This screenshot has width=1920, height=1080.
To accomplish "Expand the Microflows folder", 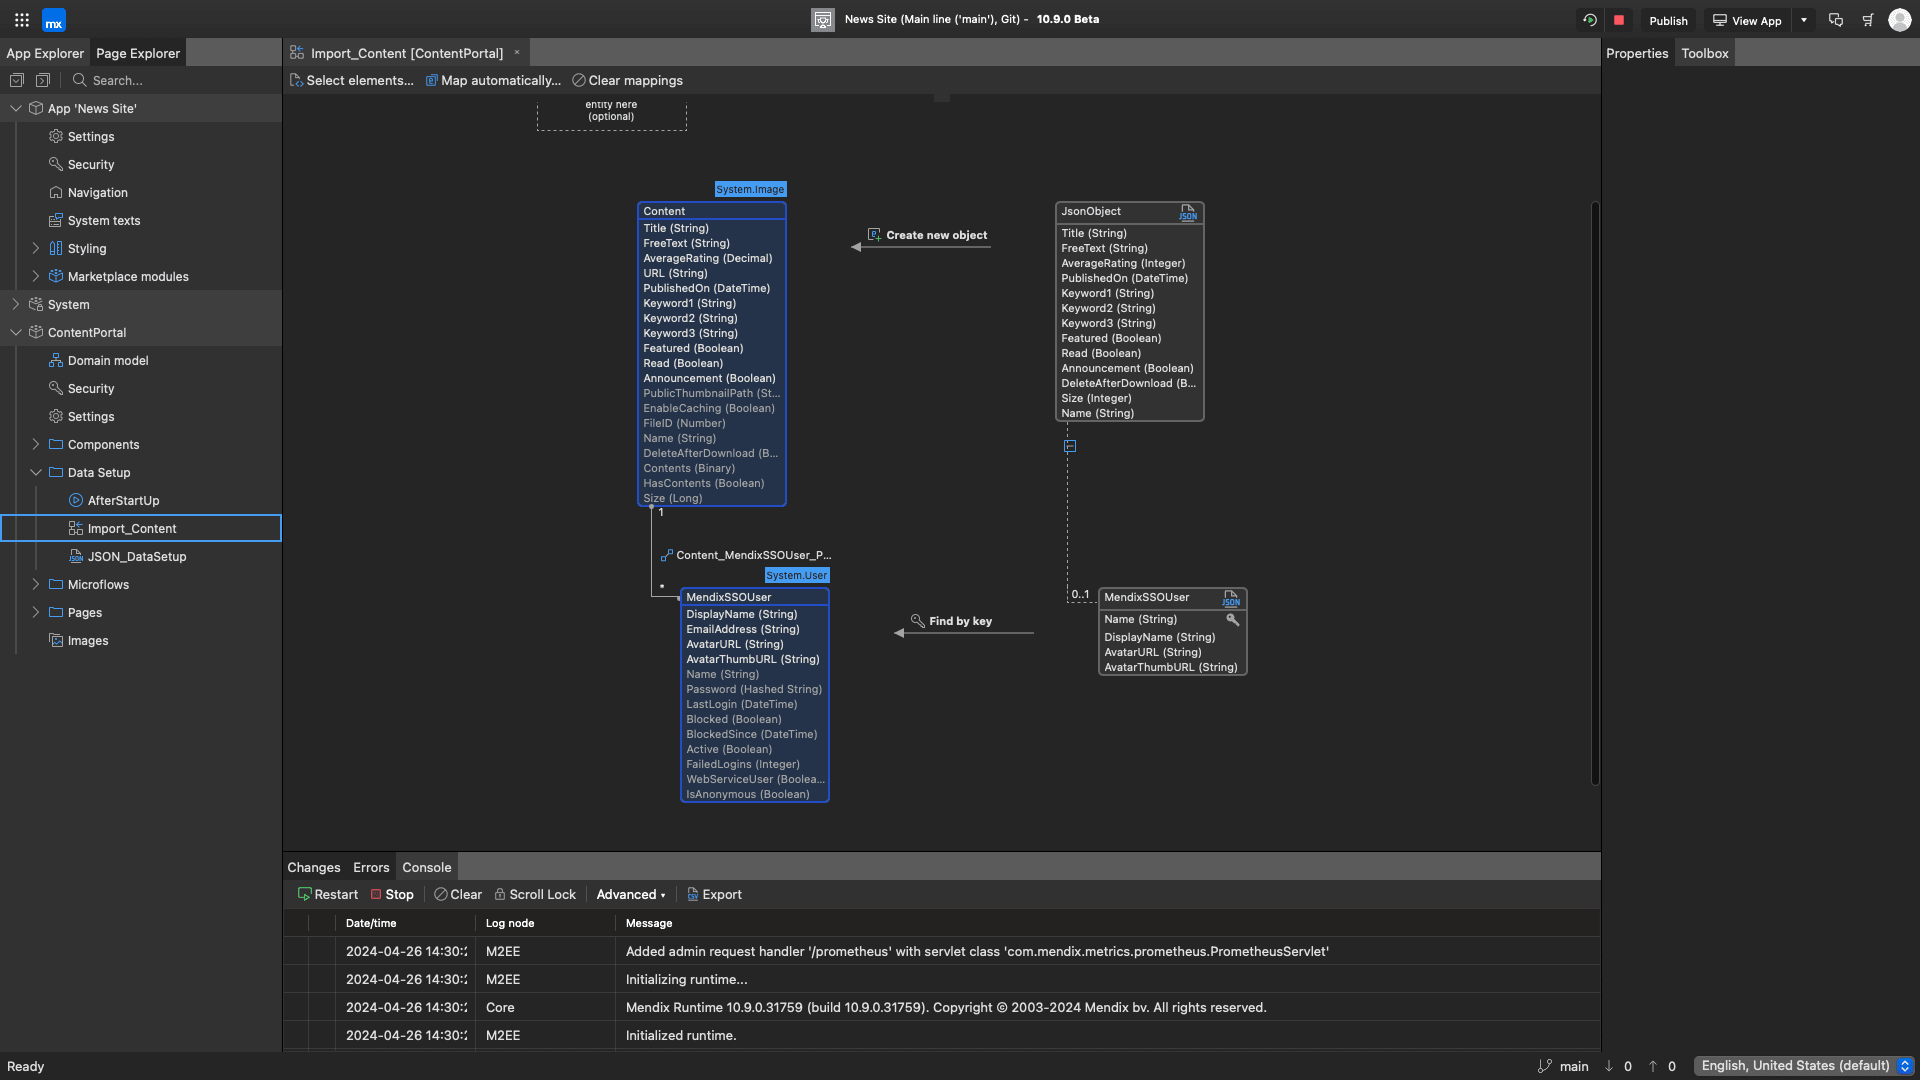I will coord(36,584).
